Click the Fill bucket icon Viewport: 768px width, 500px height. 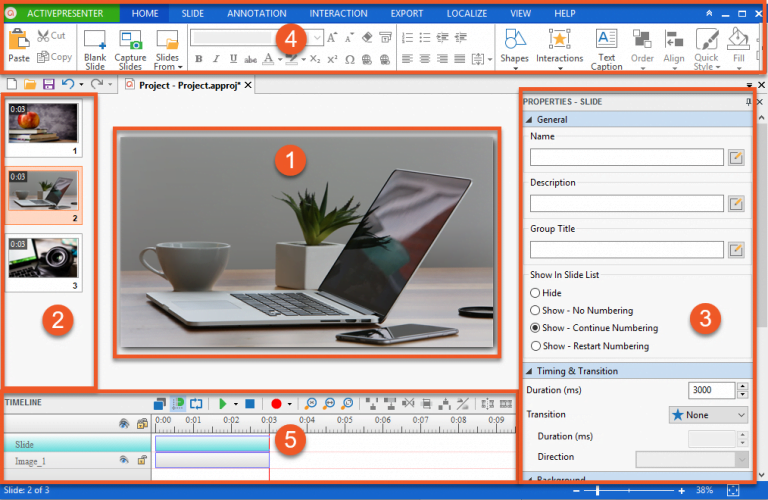(738, 39)
